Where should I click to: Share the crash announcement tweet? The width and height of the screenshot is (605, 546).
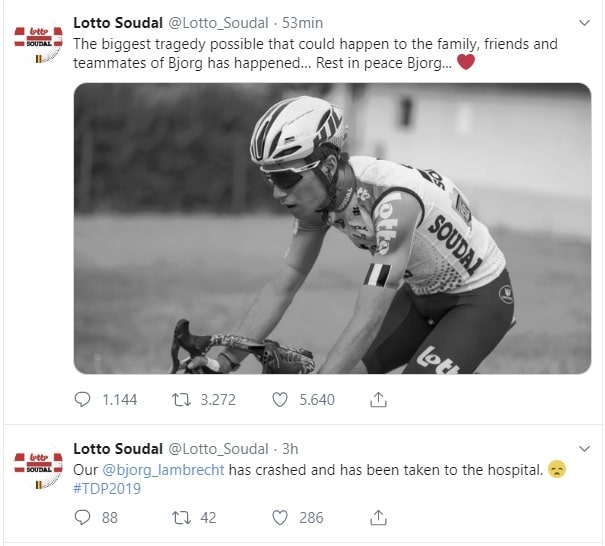(379, 517)
